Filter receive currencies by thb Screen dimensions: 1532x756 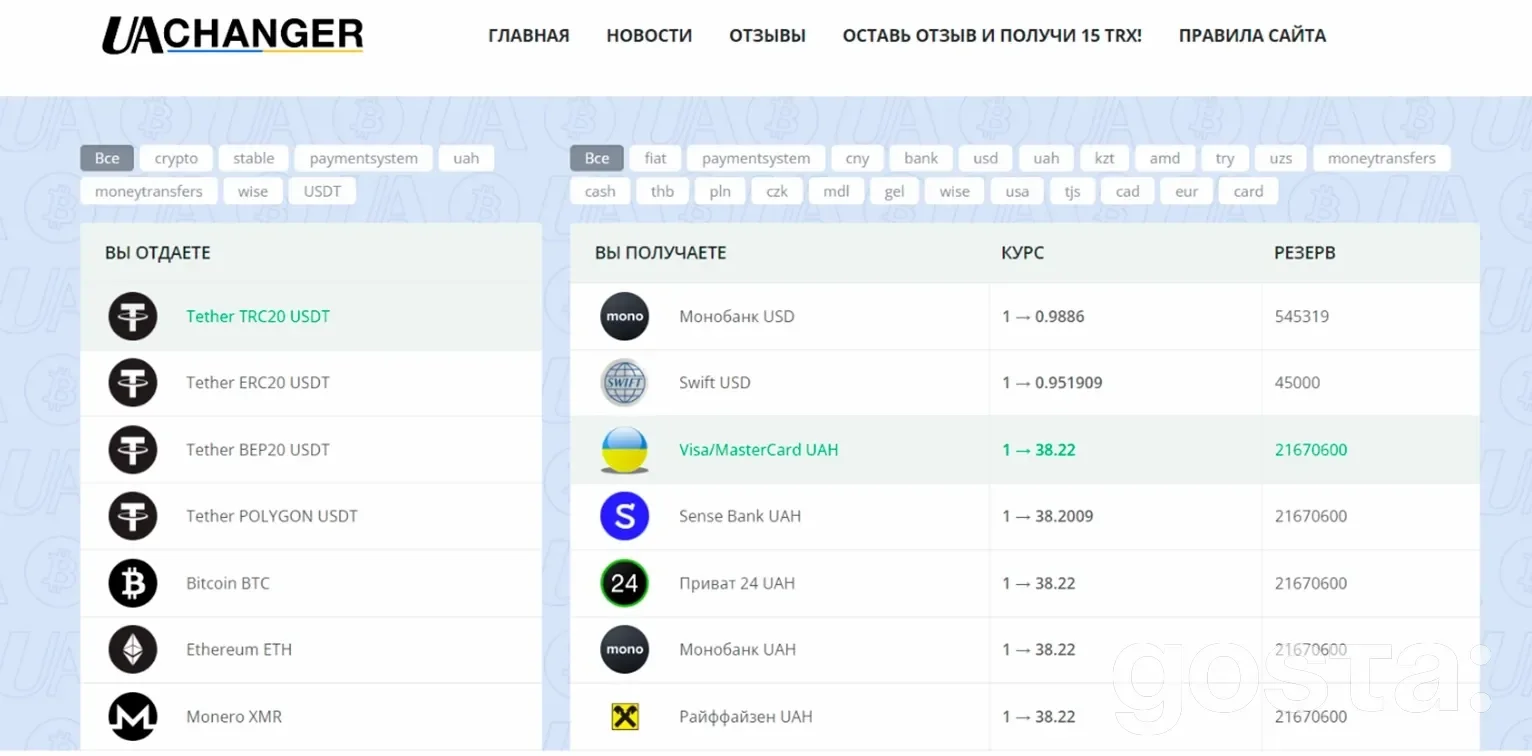click(x=662, y=191)
